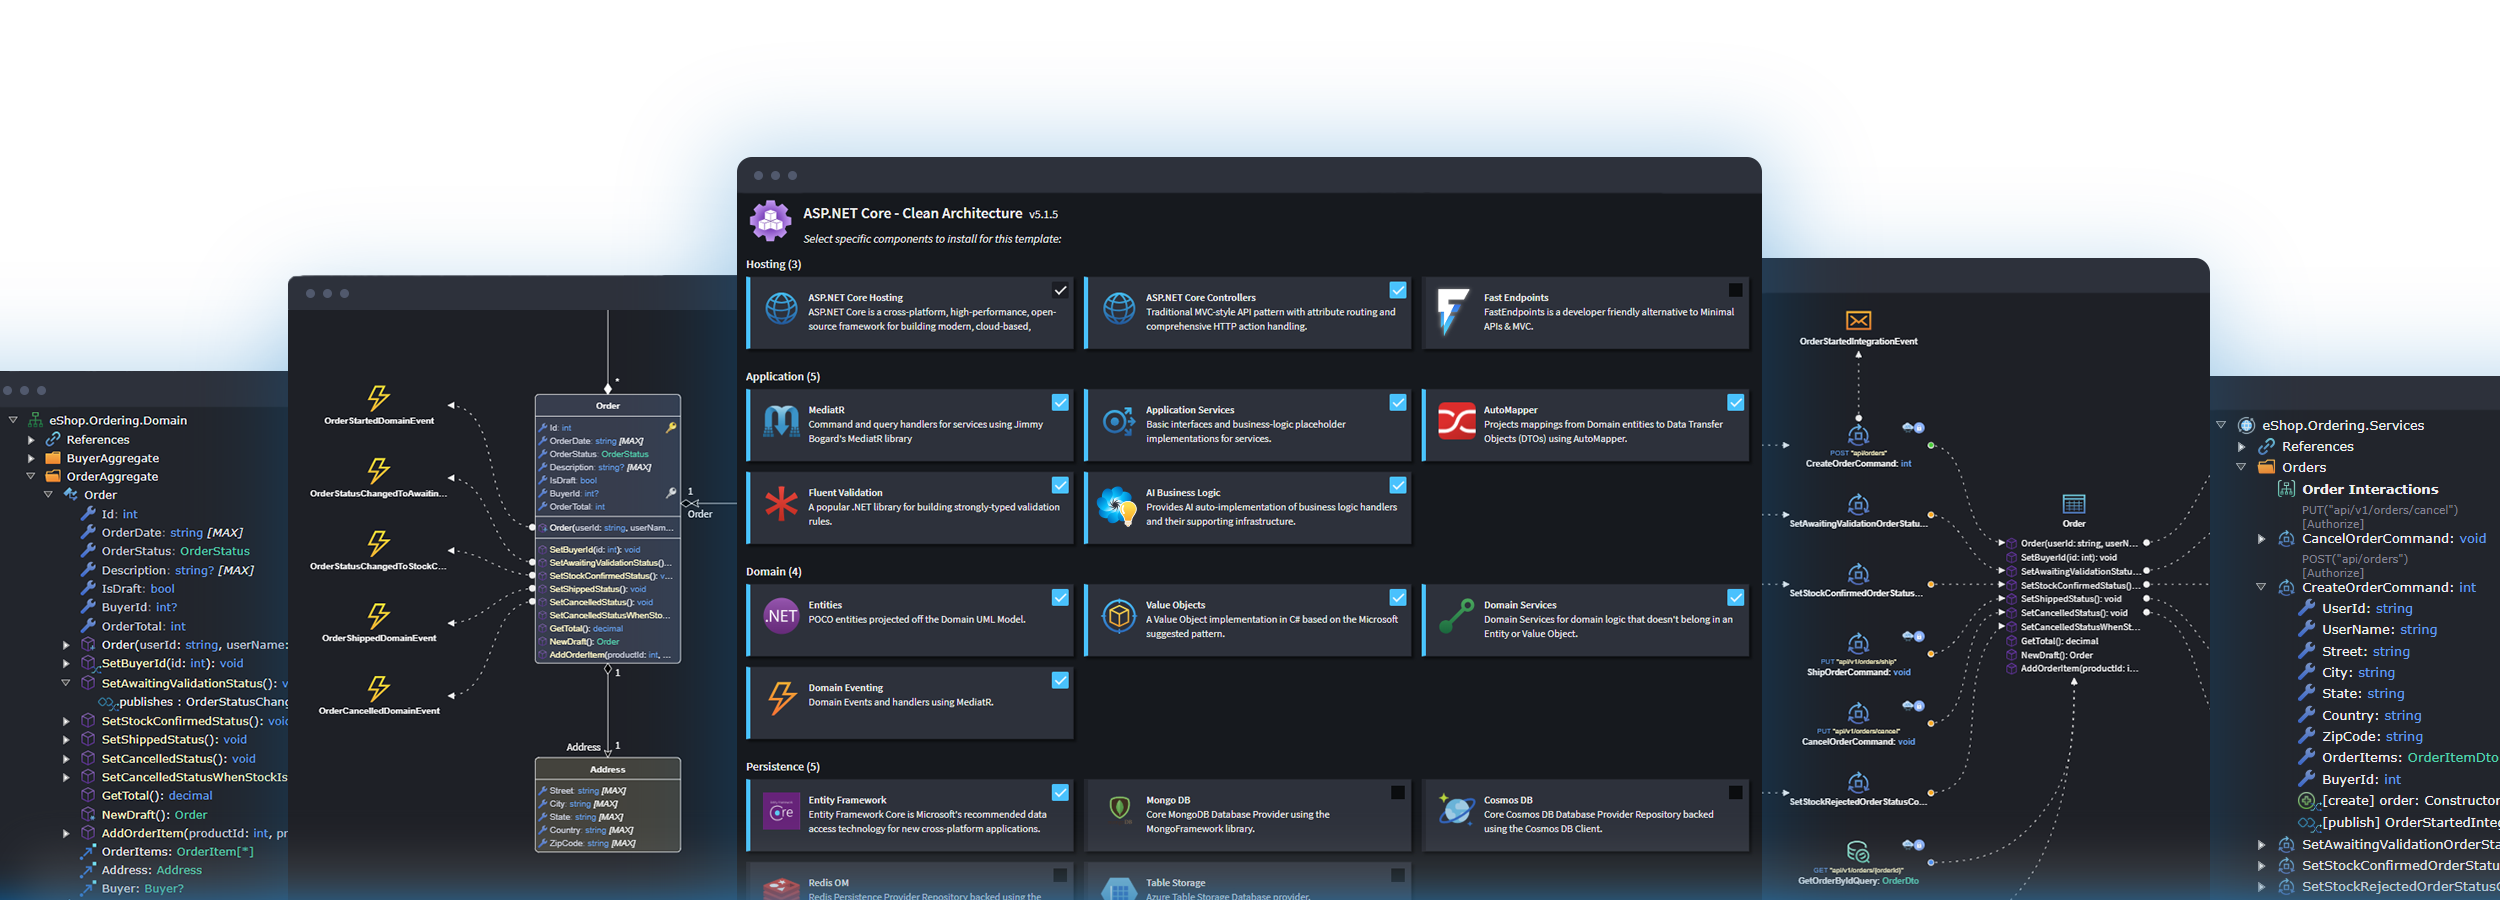Image resolution: width=2500 pixels, height=900 pixels.
Task: Click the AutoMapper red icon
Action: (1456, 422)
